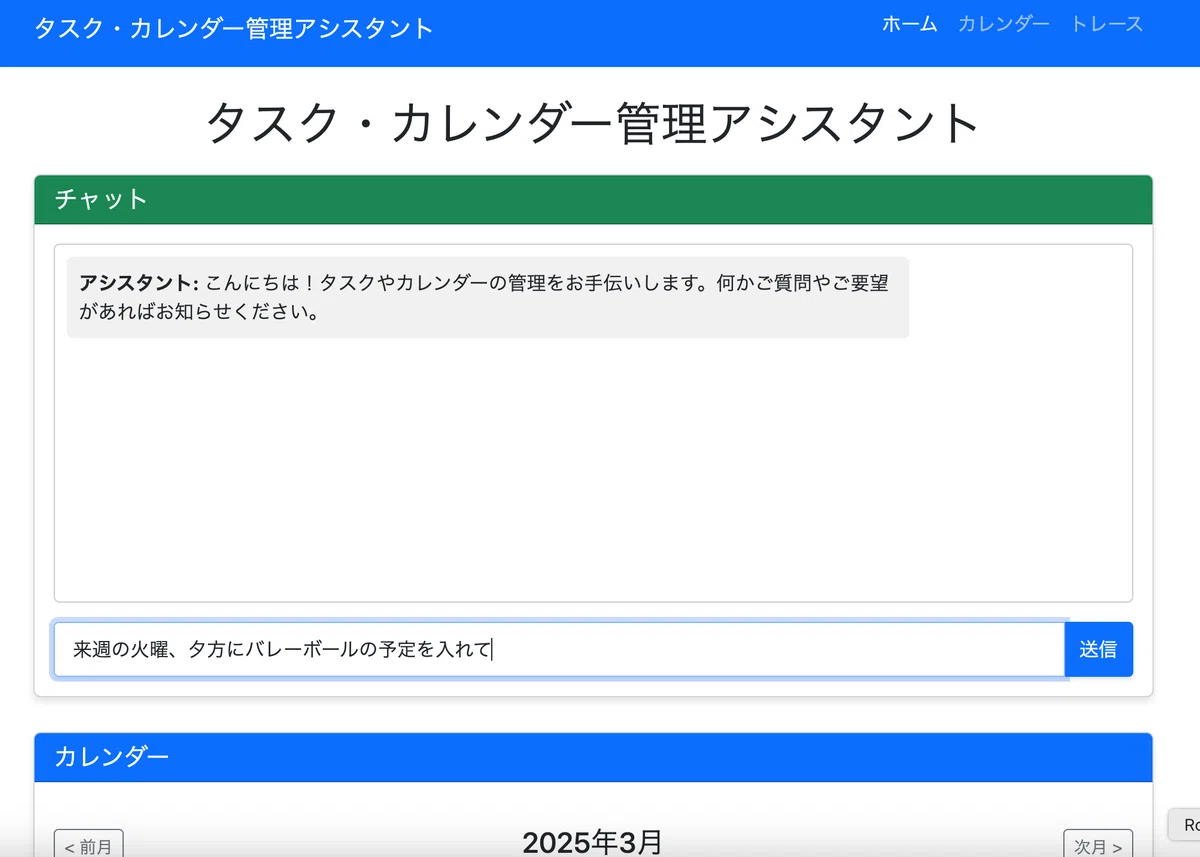Select the assistant greeting message bubble
The width and height of the screenshot is (1200, 857).
[488, 297]
